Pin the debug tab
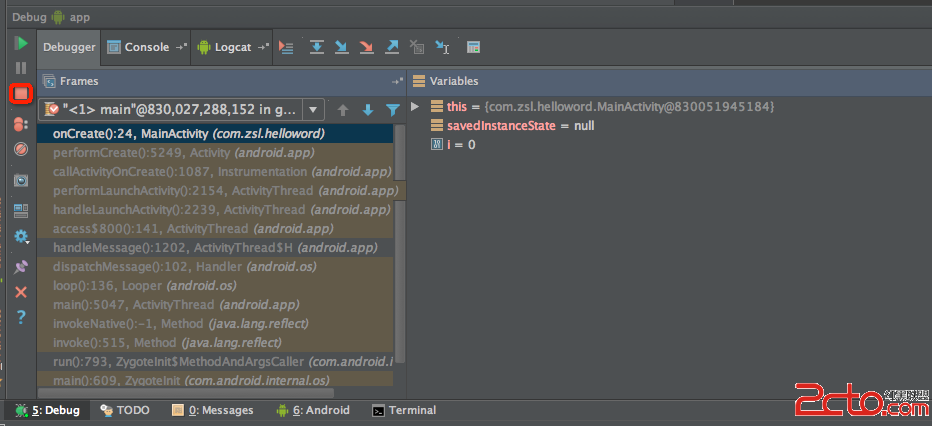The width and height of the screenshot is (932, 426). click(x=21, y=267)
